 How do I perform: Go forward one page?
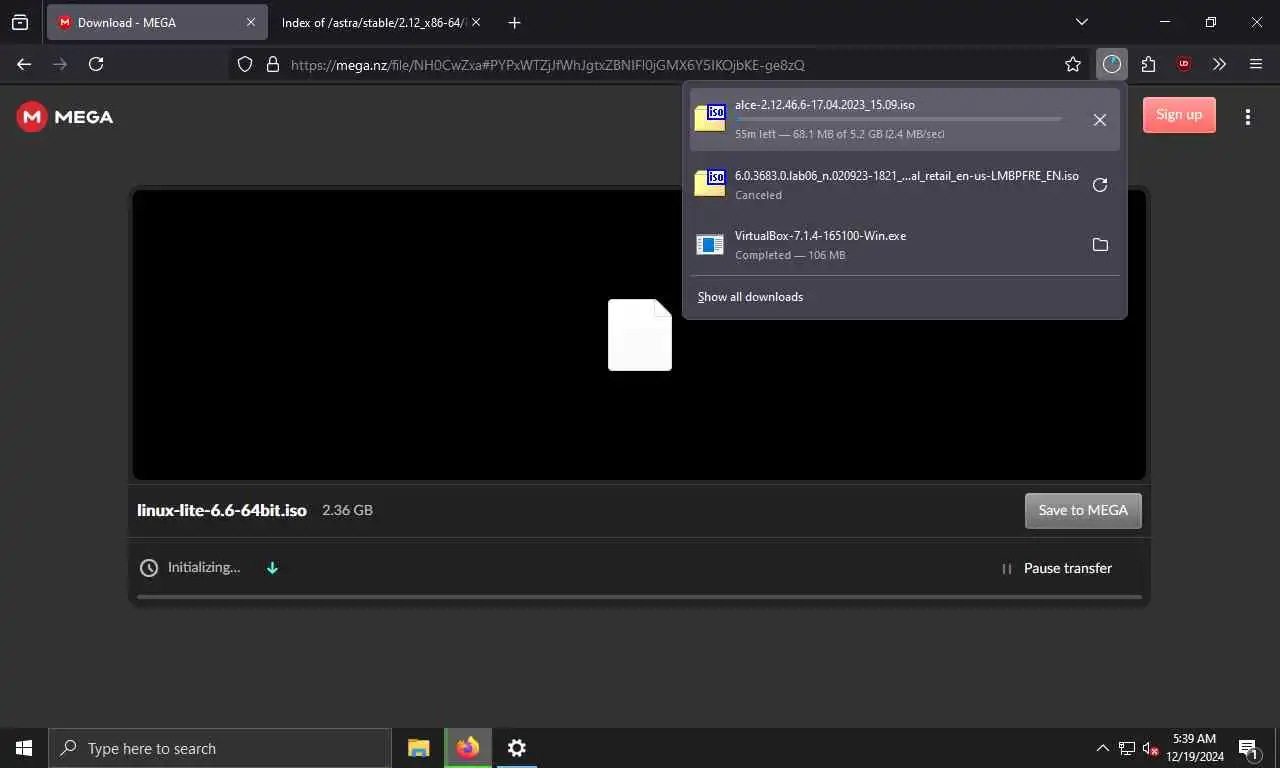click(60, 64)
